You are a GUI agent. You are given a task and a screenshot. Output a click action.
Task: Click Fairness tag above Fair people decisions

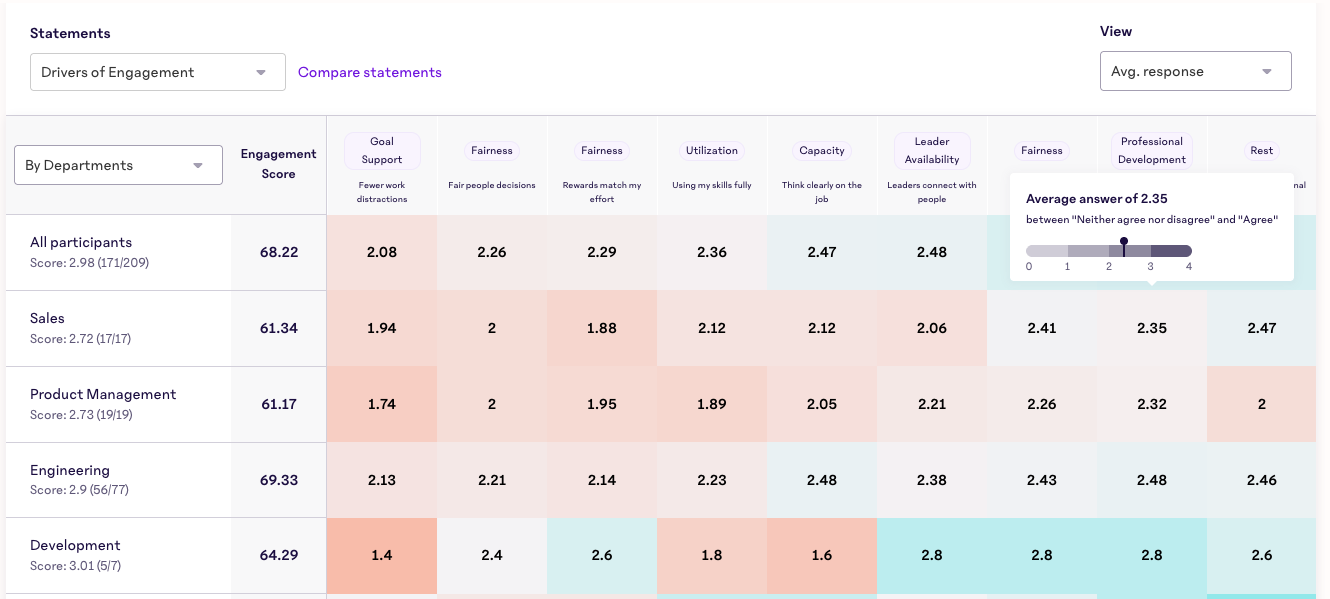[x=492, y=151]
